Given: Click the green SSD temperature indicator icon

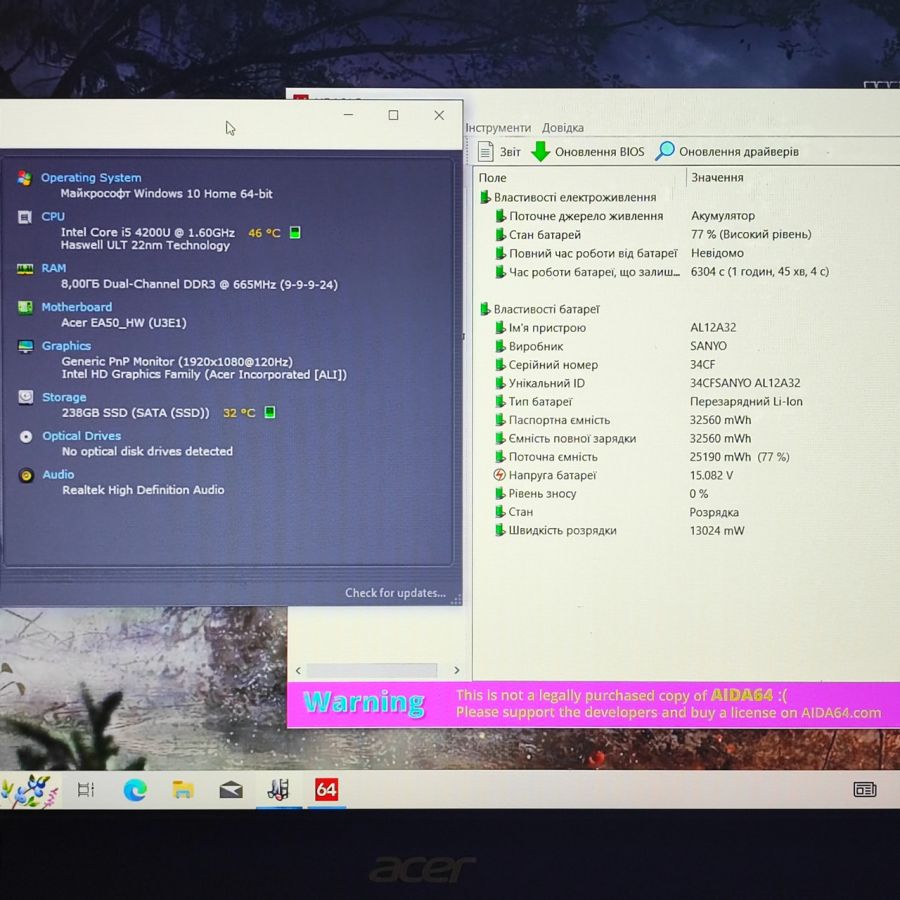Looking at the screenshot, I should pos(270,412).
